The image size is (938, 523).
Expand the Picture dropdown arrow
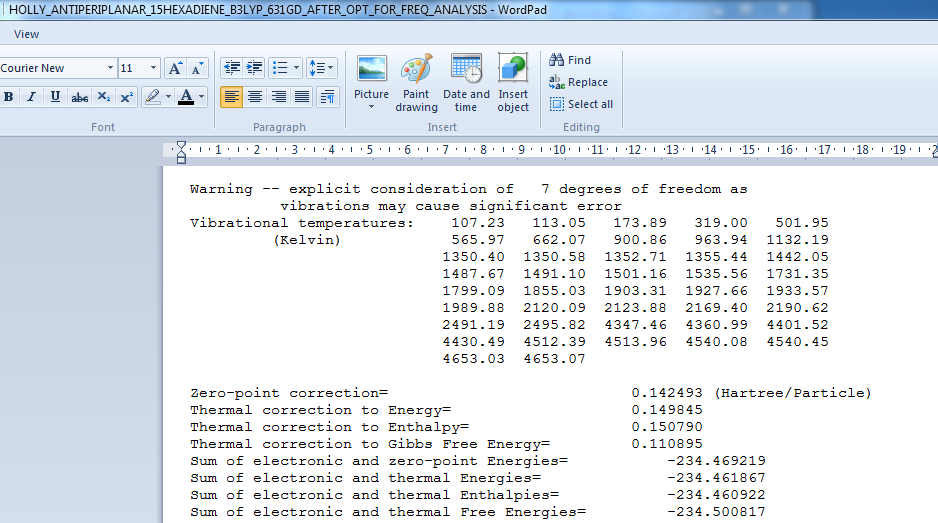pos(371,108)
